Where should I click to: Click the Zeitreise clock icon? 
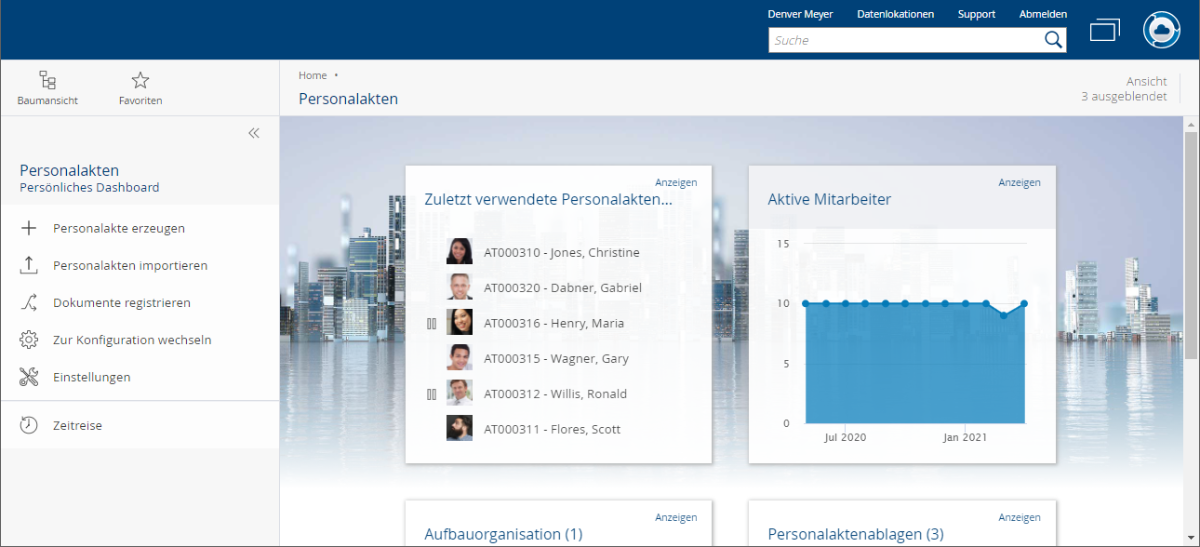[29, 425]
